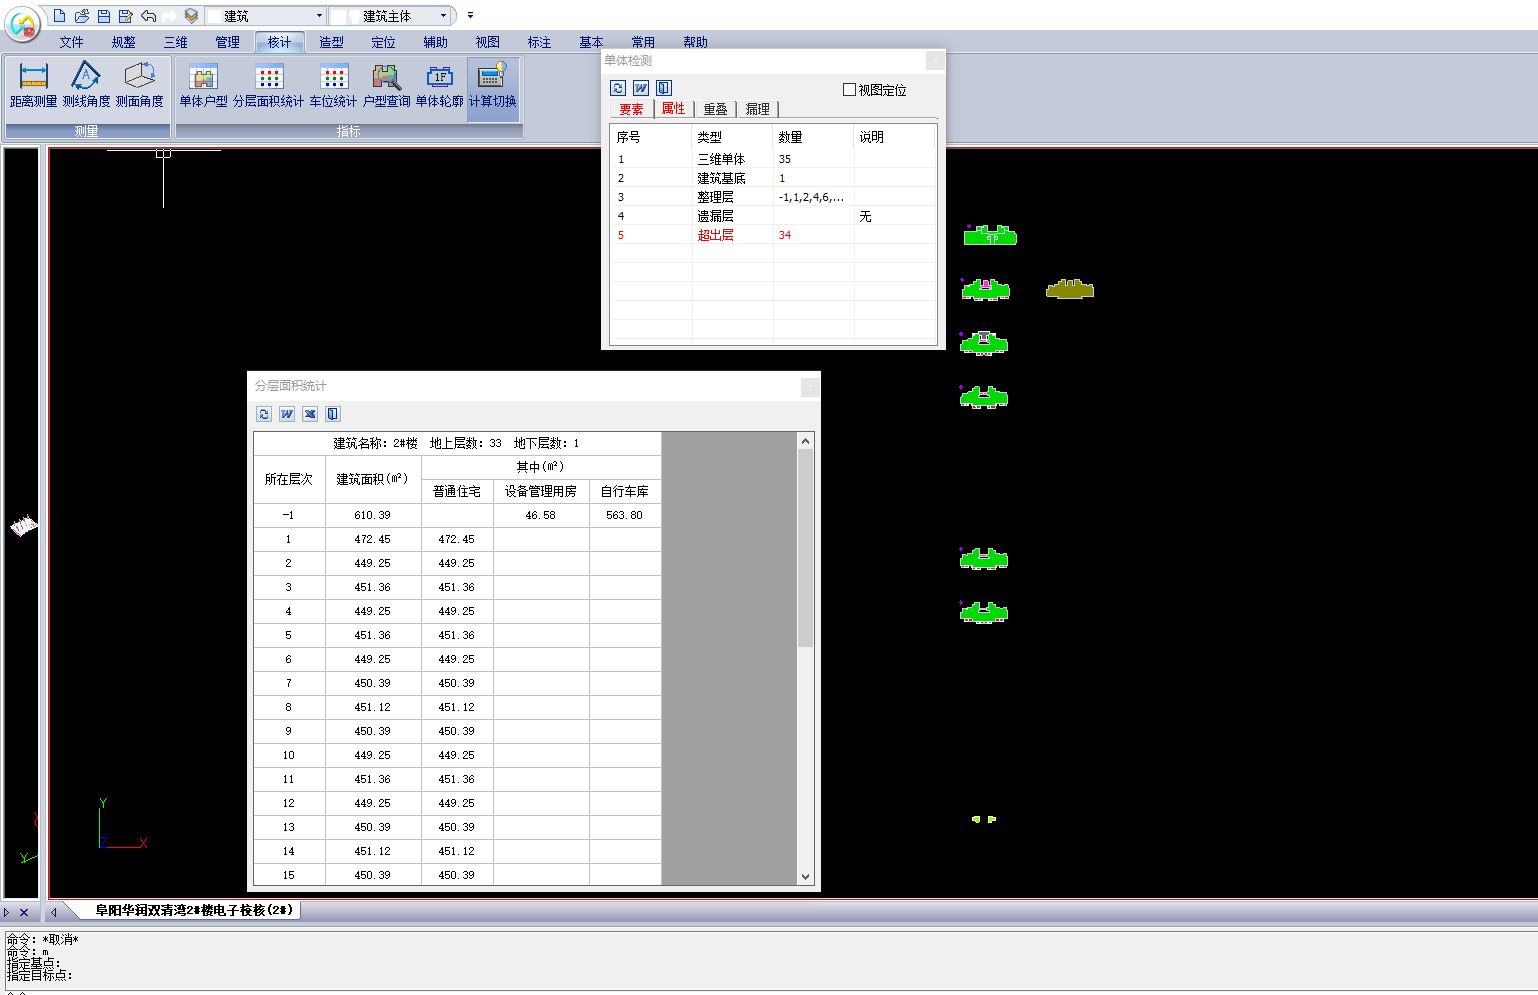The height and width of the screenshot is (995, 1538).
Task: Click the 单体轮廓 building outline icon
Action: tap(439, 85)
